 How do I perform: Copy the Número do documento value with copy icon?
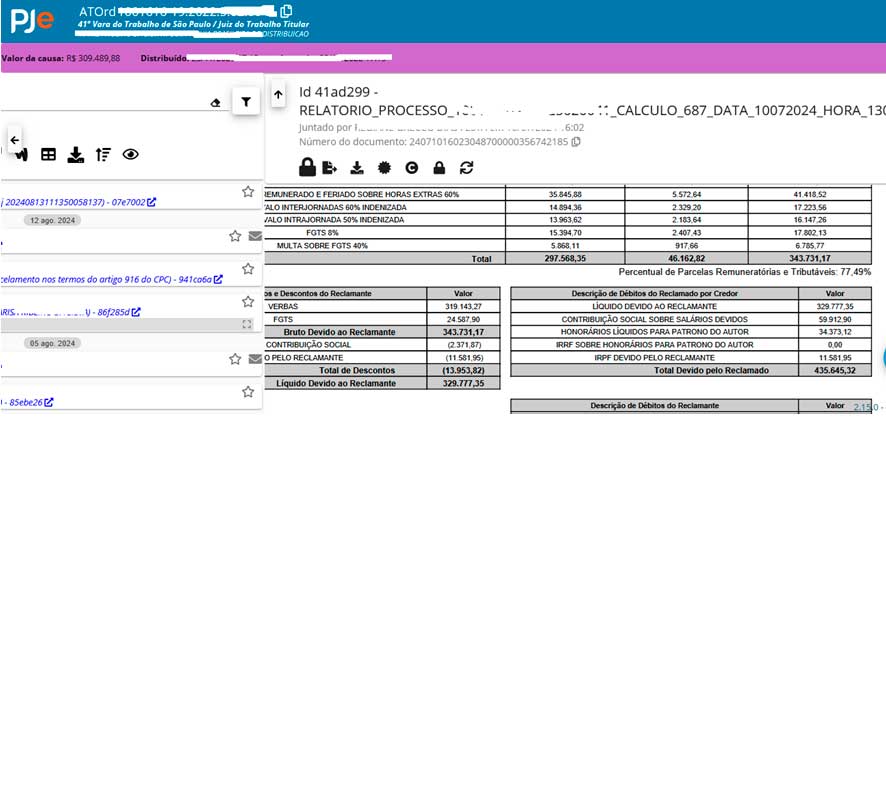click(x=576, y=142)
